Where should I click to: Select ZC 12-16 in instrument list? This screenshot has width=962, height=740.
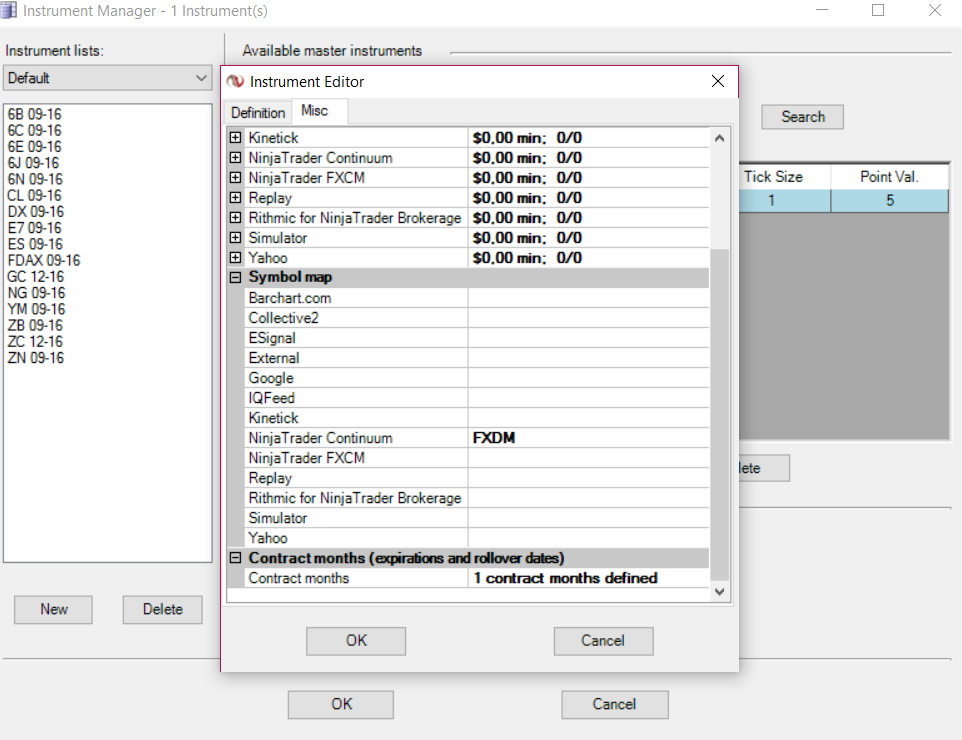pyautogui.click(x=35, y=342)
